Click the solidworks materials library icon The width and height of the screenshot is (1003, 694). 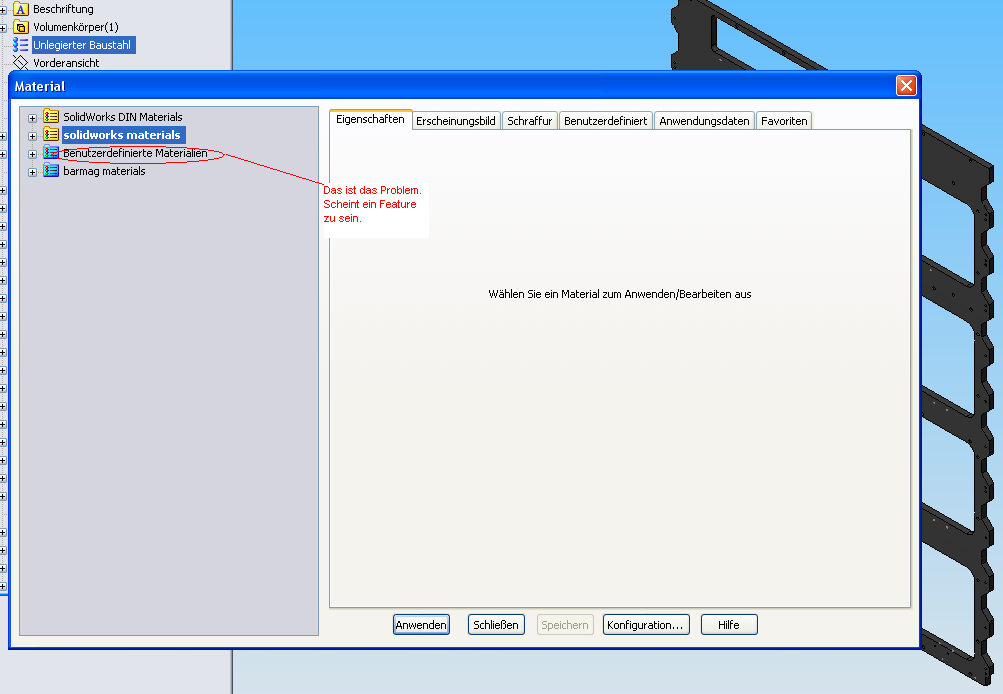(51, 134)
